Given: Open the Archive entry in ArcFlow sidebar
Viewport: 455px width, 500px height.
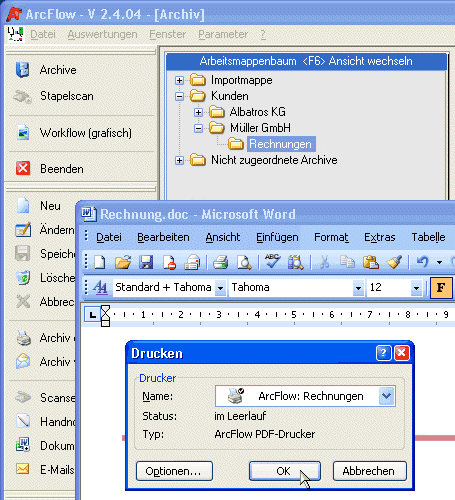Looking at the screenshot, I should pyautogui.click(x=46, y=70).
